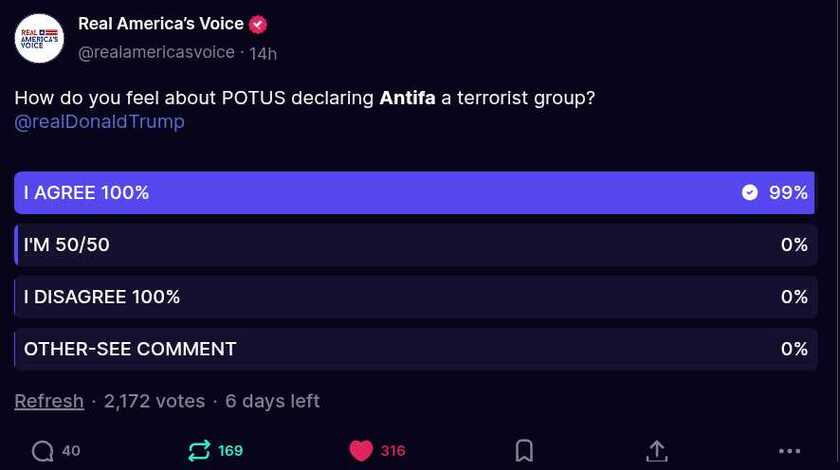The height and width of the screenshot is (470, 840).
Task: Bookmark this poll post
Action: (x=524, y=451)
